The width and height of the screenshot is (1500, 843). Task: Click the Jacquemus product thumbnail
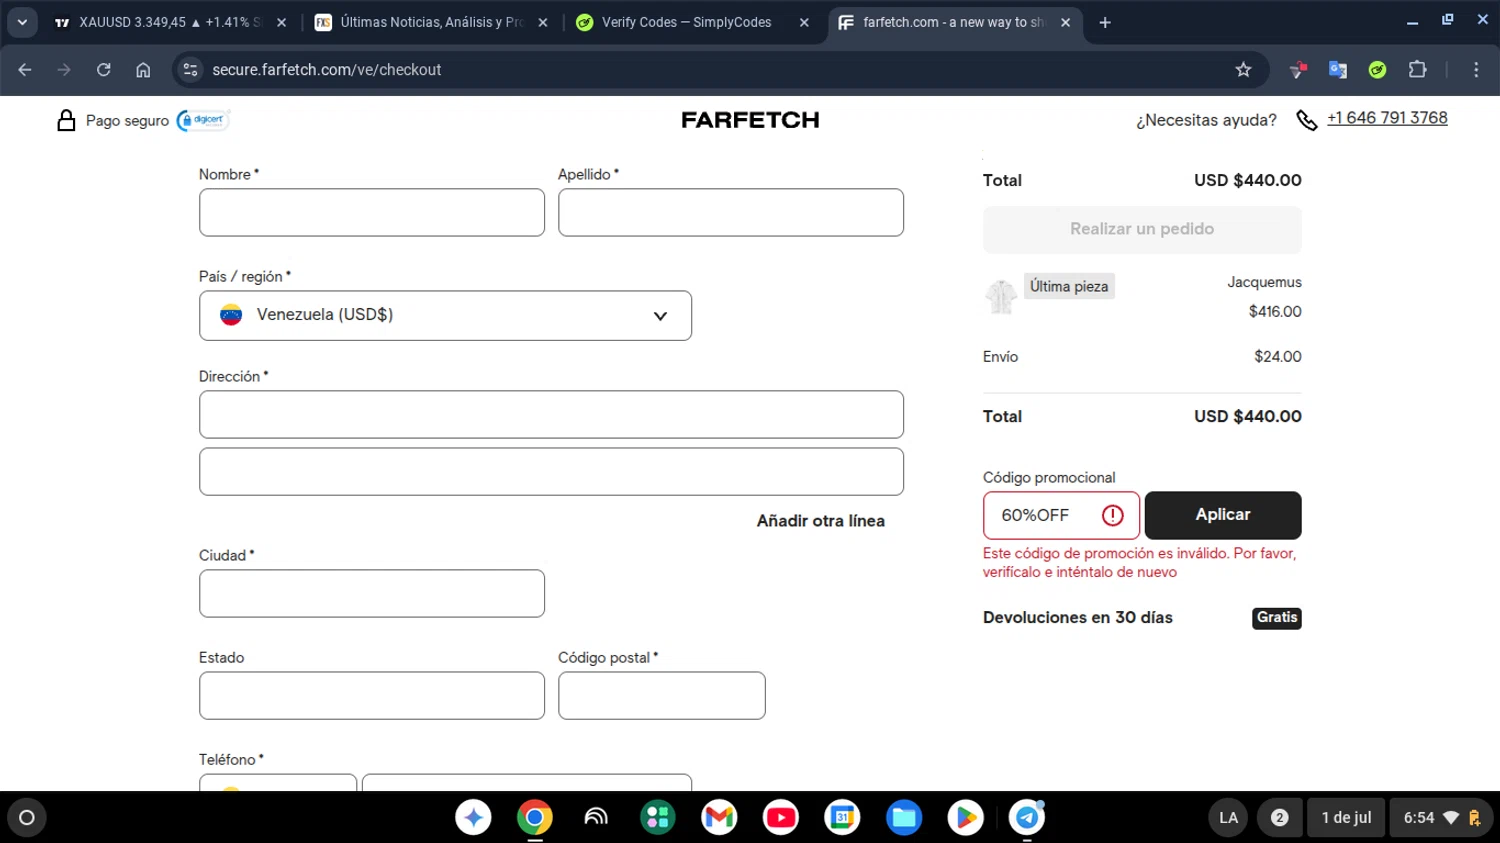[1001, 296]
